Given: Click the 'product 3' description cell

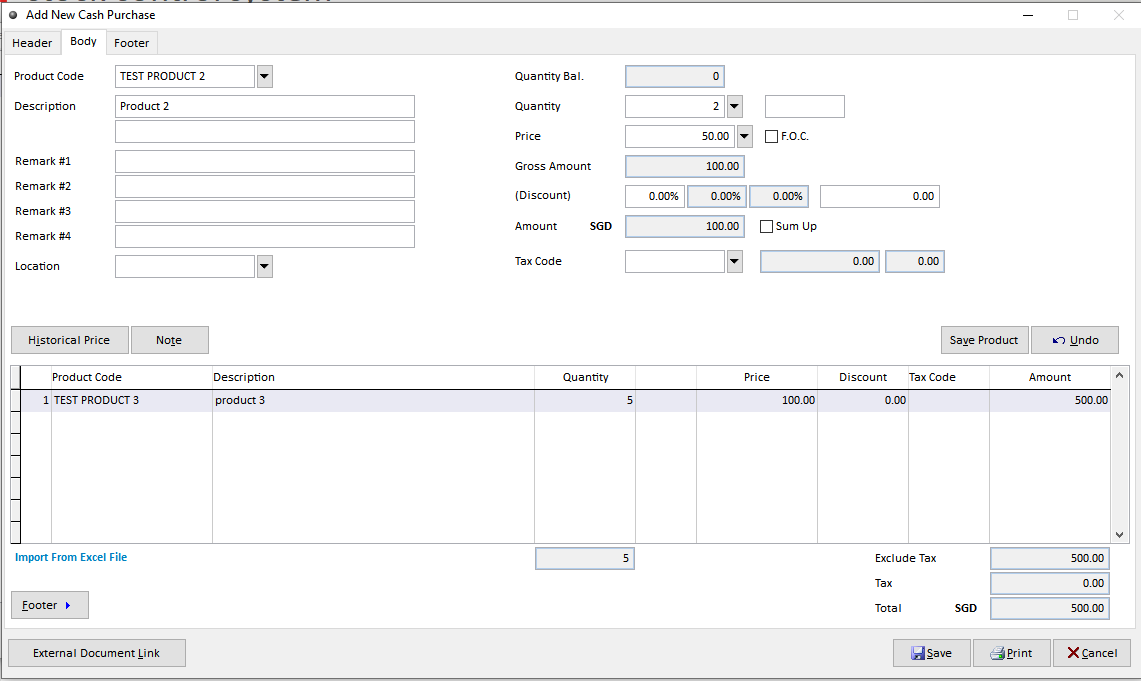Looking at the screenshot, I should tap(373, 400).
